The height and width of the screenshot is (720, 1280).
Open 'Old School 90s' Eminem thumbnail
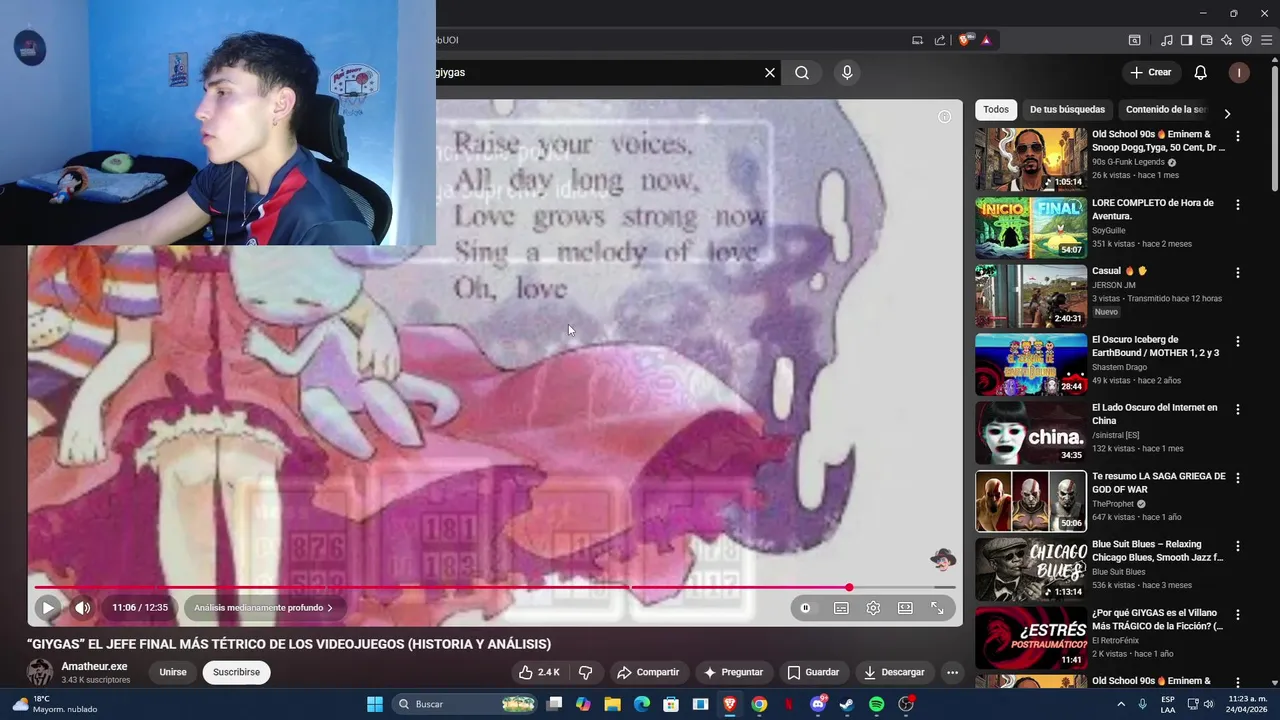(1031, 159)
